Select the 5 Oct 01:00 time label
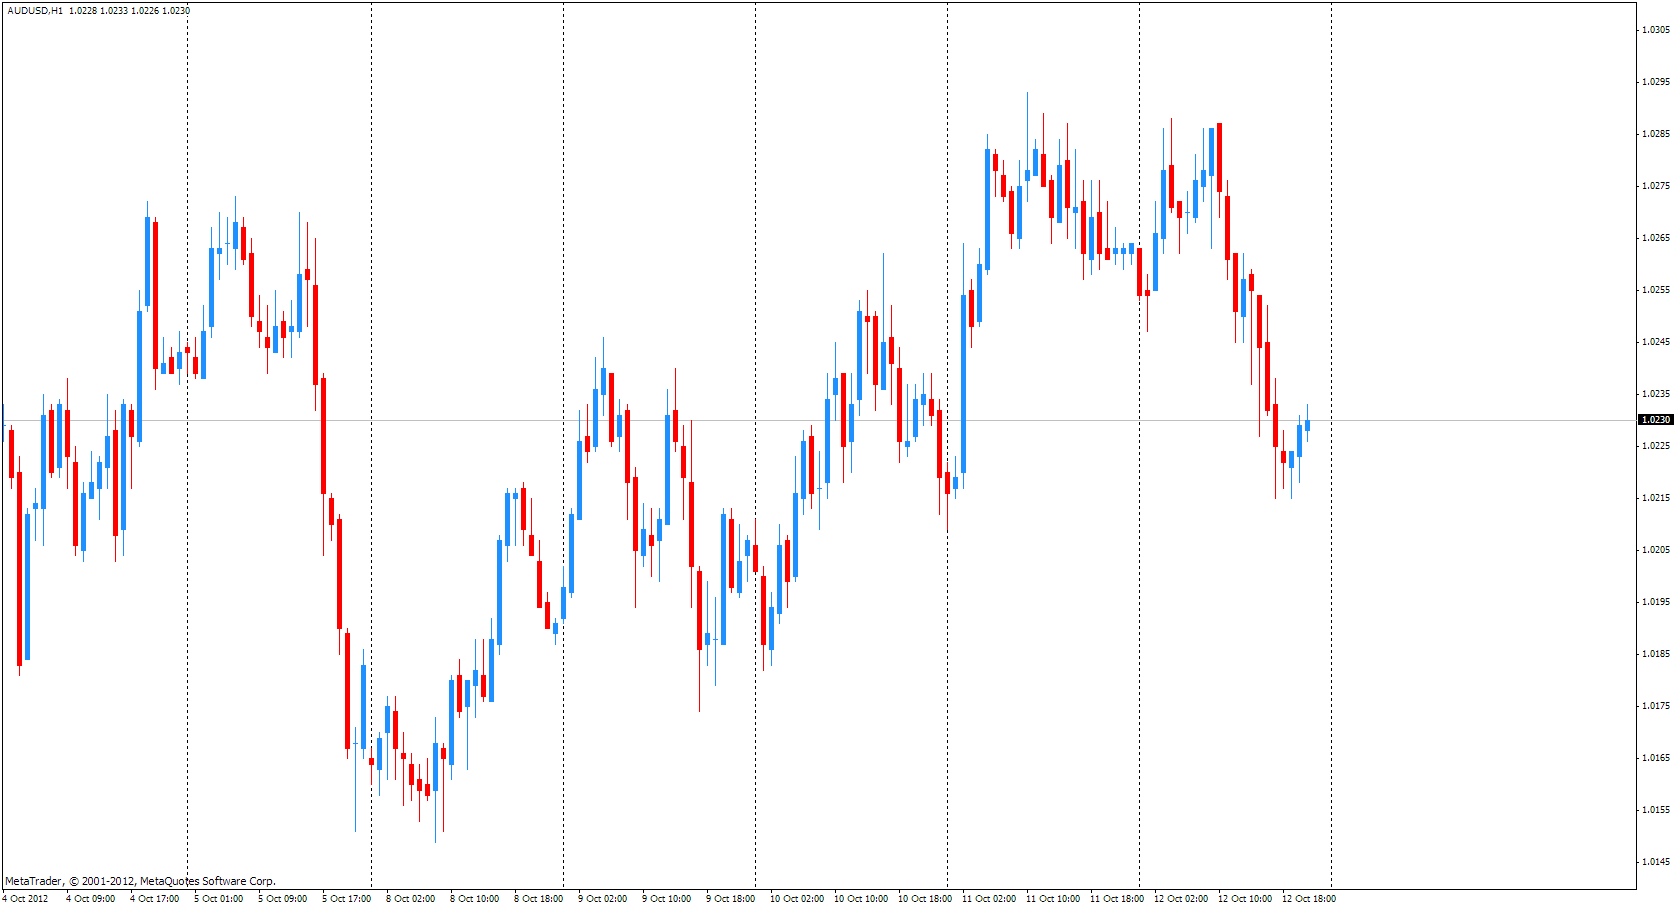 pyautogui.click(x=219, y=898)
